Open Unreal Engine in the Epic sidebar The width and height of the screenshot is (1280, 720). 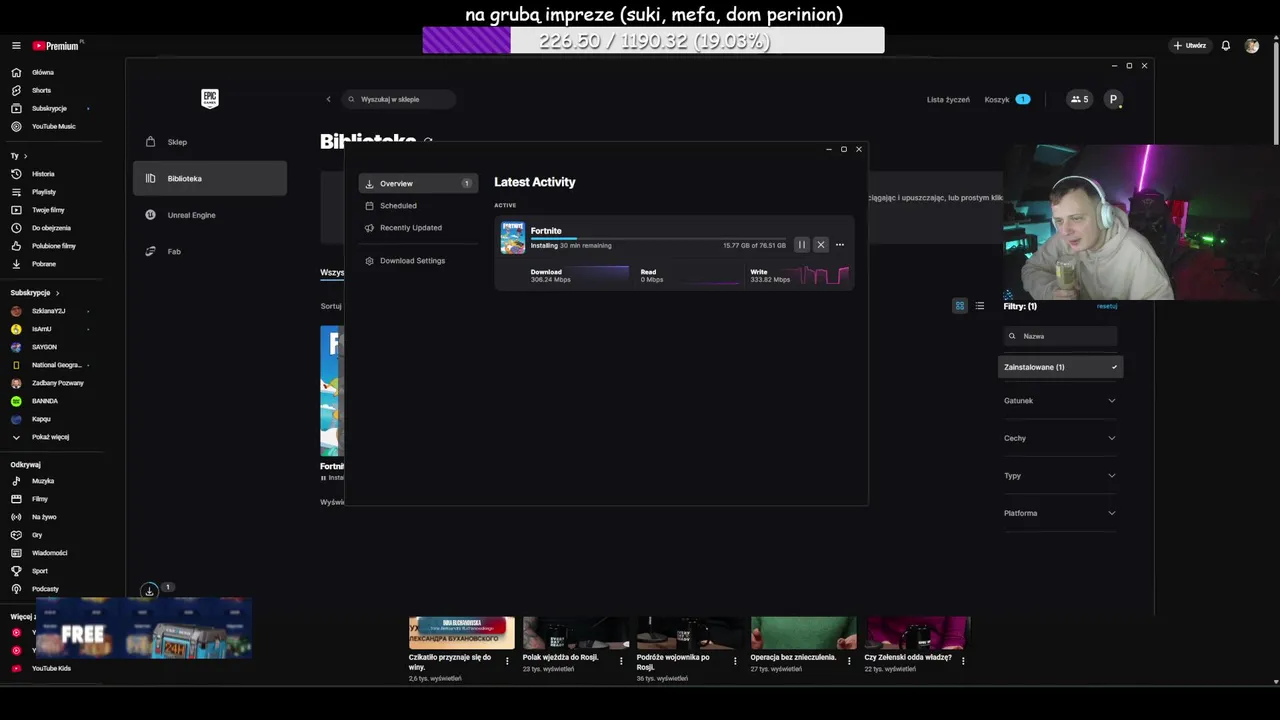[210, 215]
